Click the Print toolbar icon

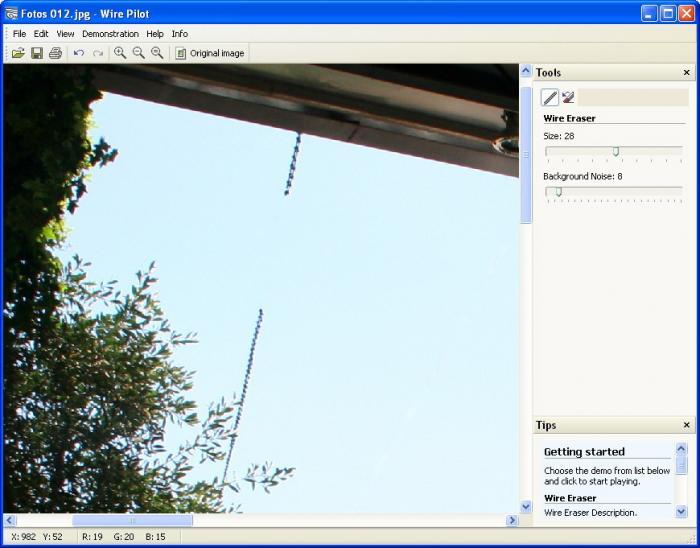(x=55, y=53)
